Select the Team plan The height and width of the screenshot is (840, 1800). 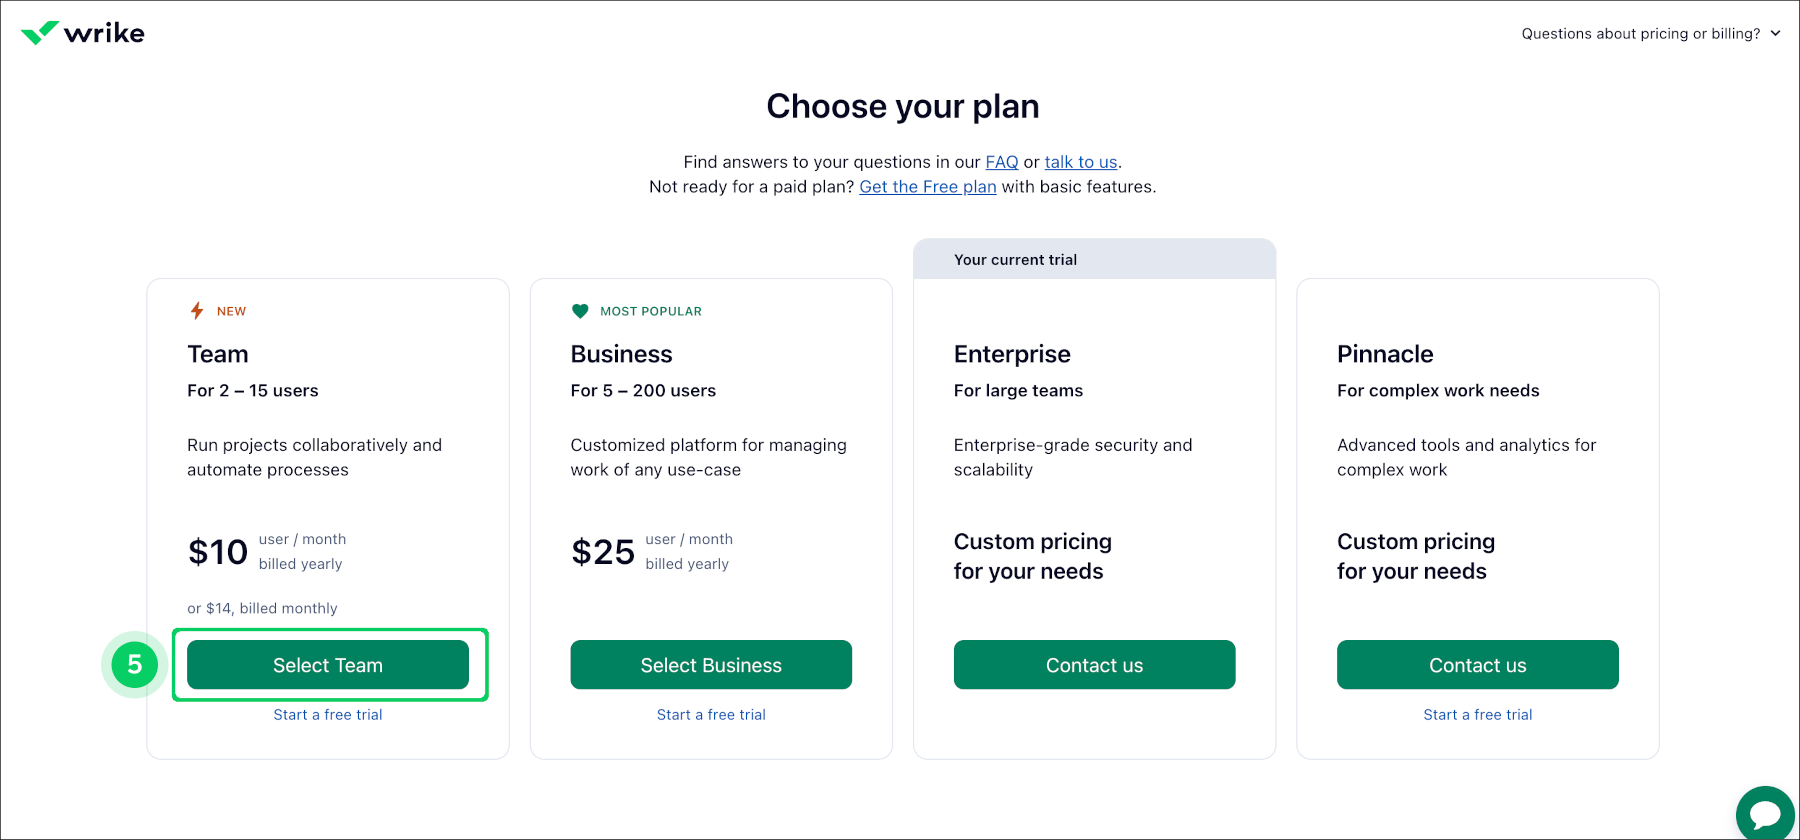tap(328, 664)
